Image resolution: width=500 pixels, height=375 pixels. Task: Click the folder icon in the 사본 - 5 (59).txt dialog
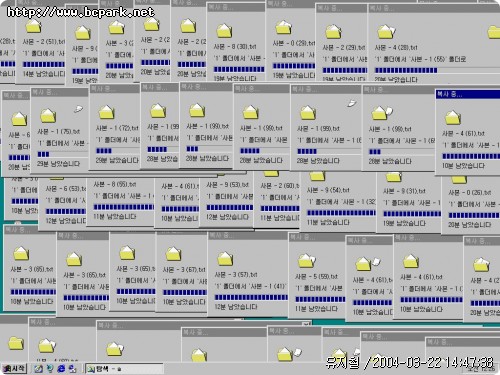[306, 261]
